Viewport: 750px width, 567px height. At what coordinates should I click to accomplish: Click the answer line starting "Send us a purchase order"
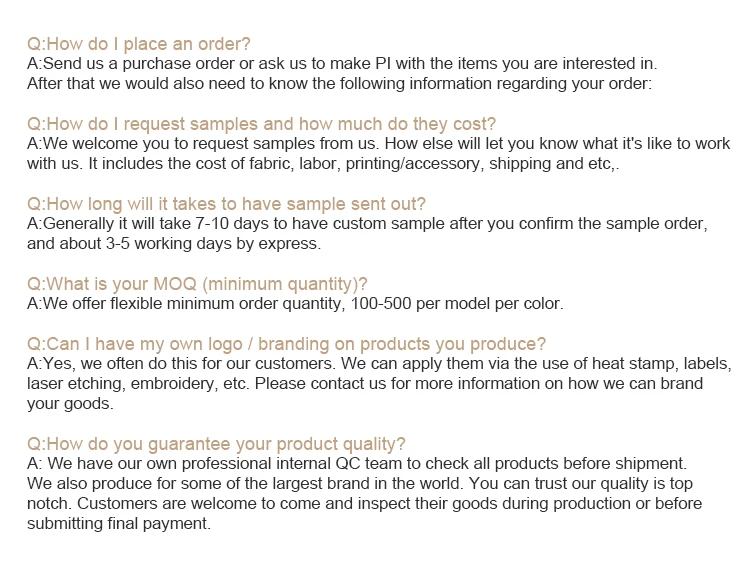(341, 64)
